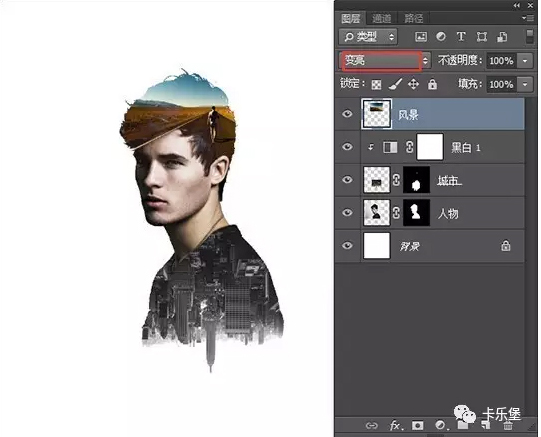Screen dimensions: 541x437
Task: Hide the 人物 layer visibility eye
Action: click(347, 212)
